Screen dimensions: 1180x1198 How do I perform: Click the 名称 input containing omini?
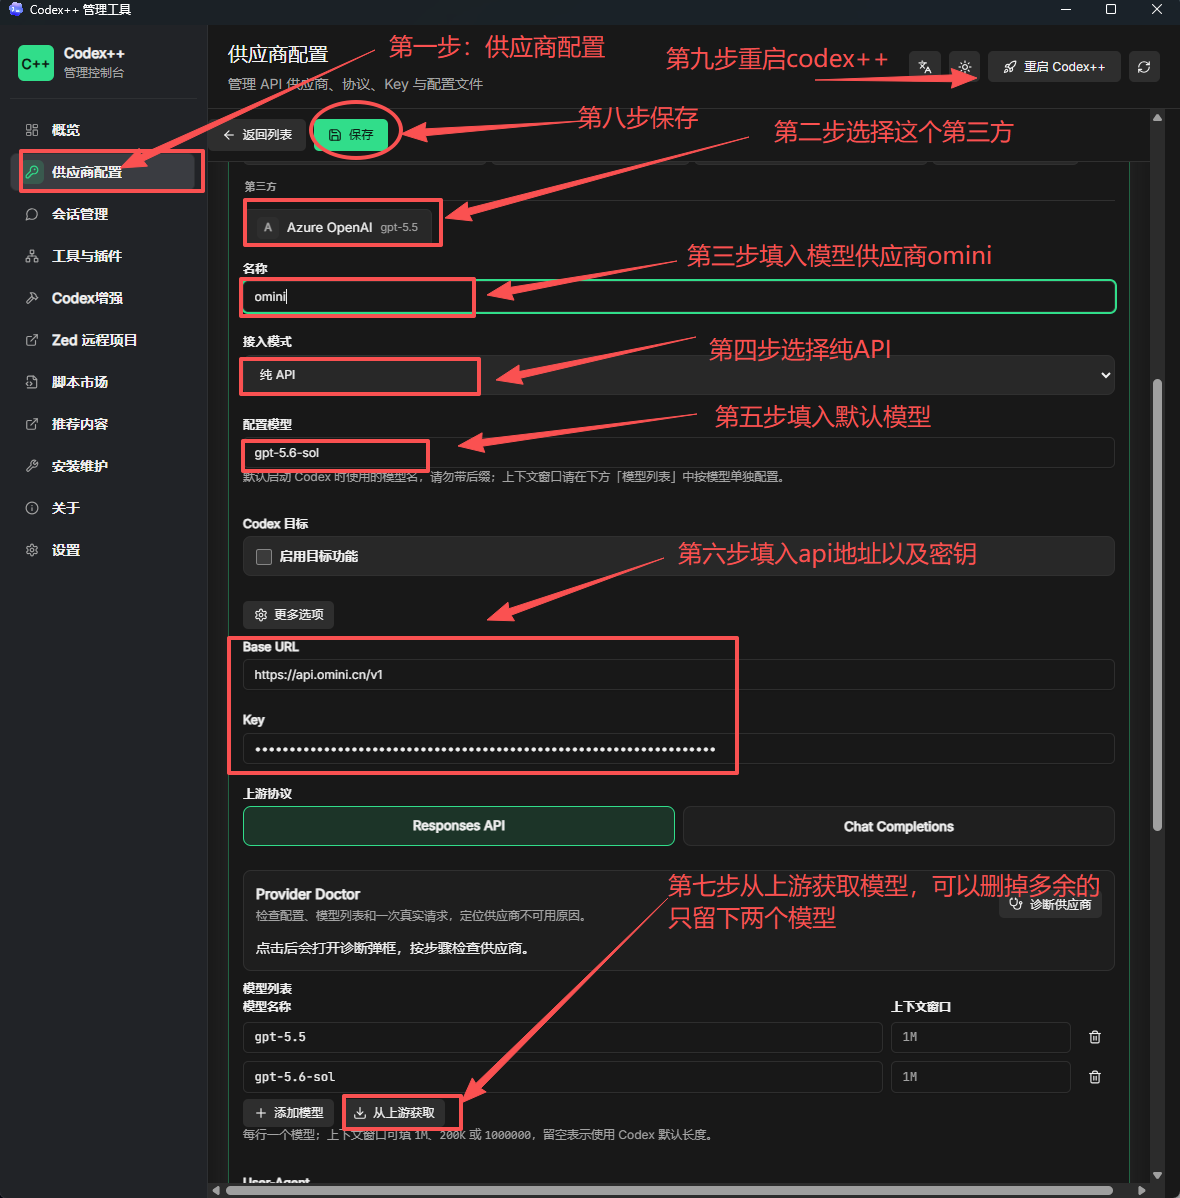coord(679,296)
